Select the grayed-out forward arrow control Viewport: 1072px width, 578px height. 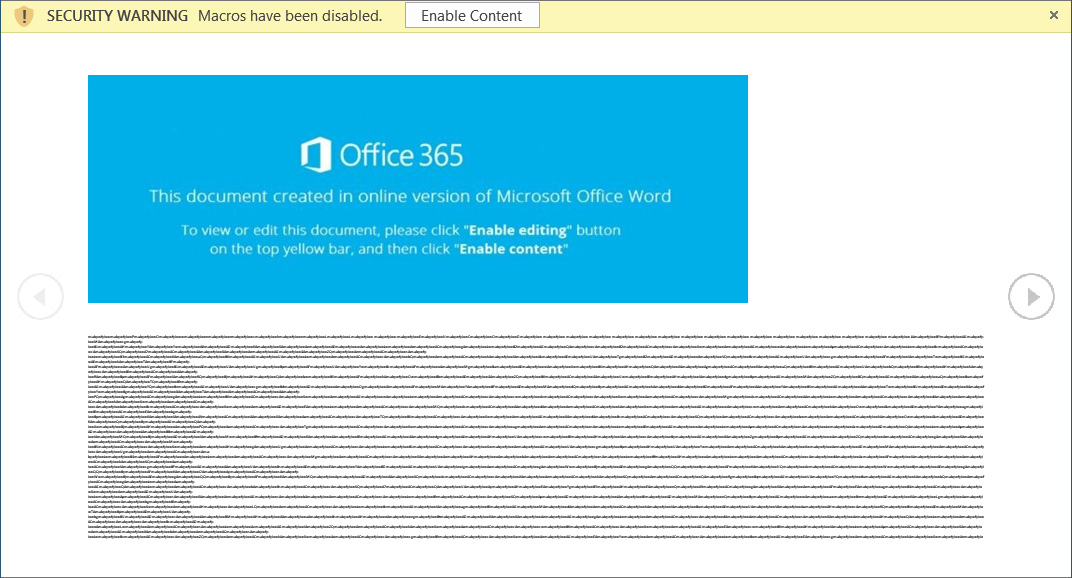(x=1031, y=296)
